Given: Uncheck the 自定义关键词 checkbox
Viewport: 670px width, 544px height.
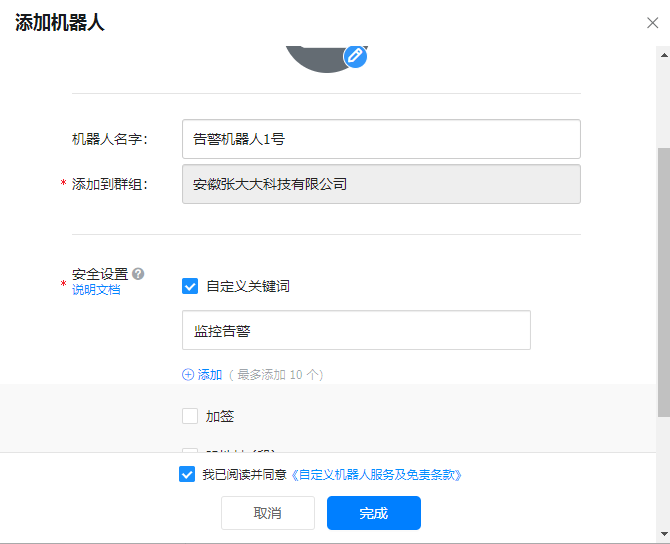Looking at the screenshot, I should [190, 286].
